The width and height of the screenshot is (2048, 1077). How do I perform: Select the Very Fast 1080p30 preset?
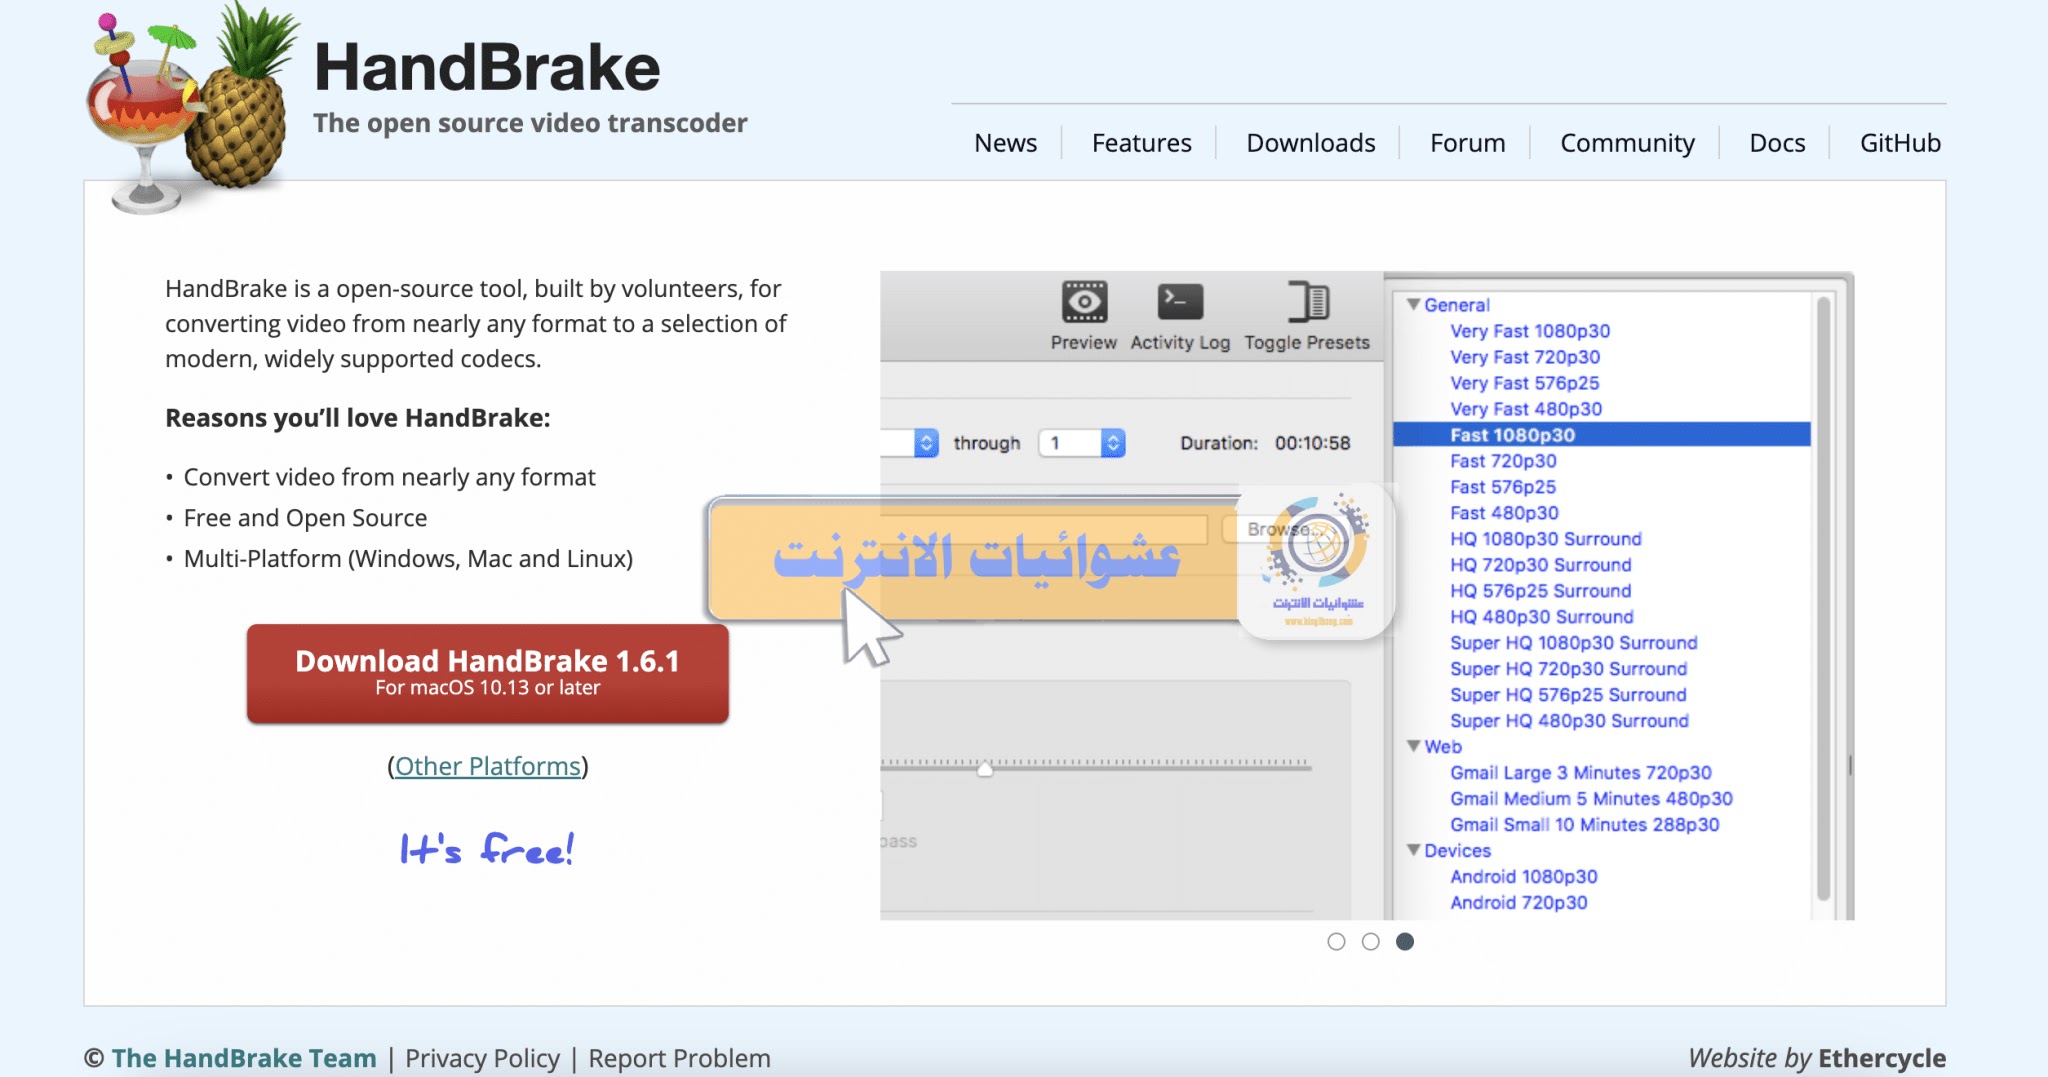pos(1530,331)
